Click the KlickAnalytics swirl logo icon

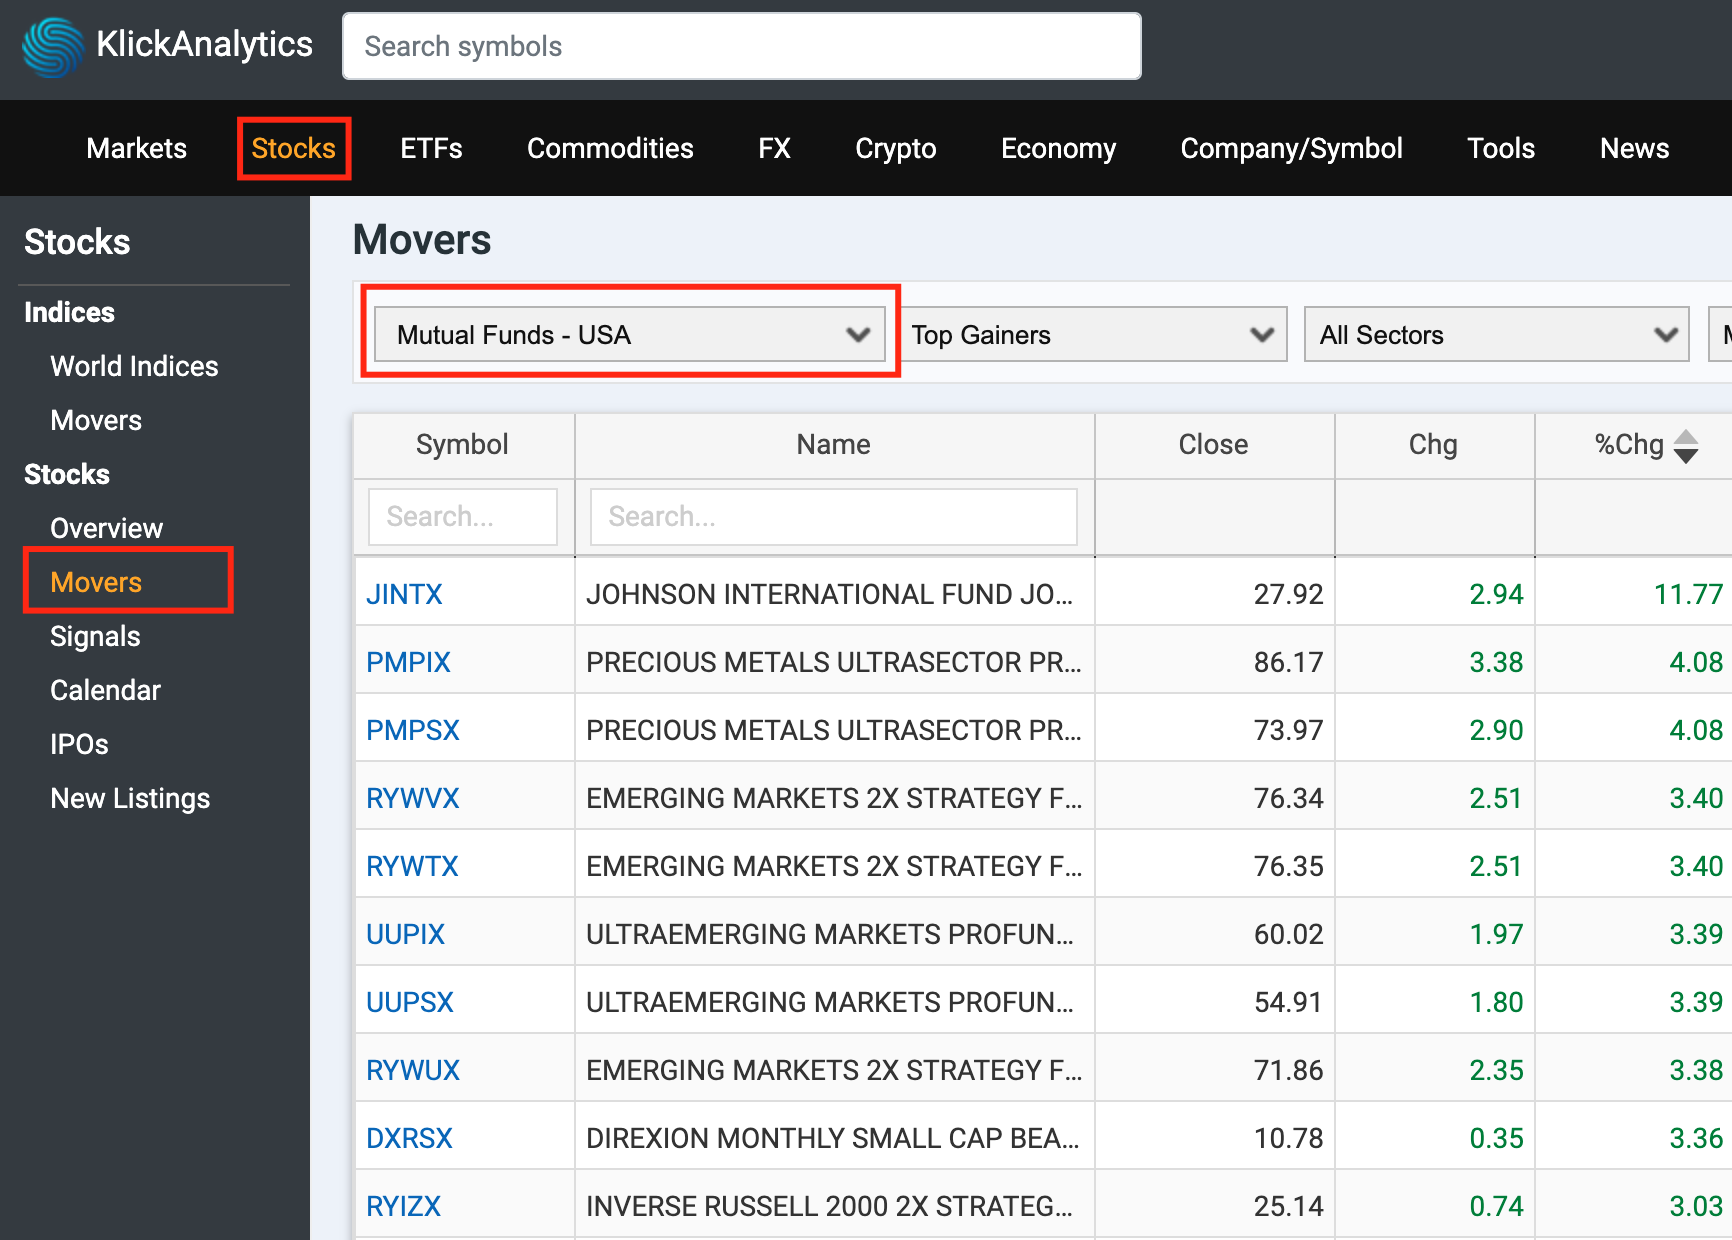(x=54, y=46)
